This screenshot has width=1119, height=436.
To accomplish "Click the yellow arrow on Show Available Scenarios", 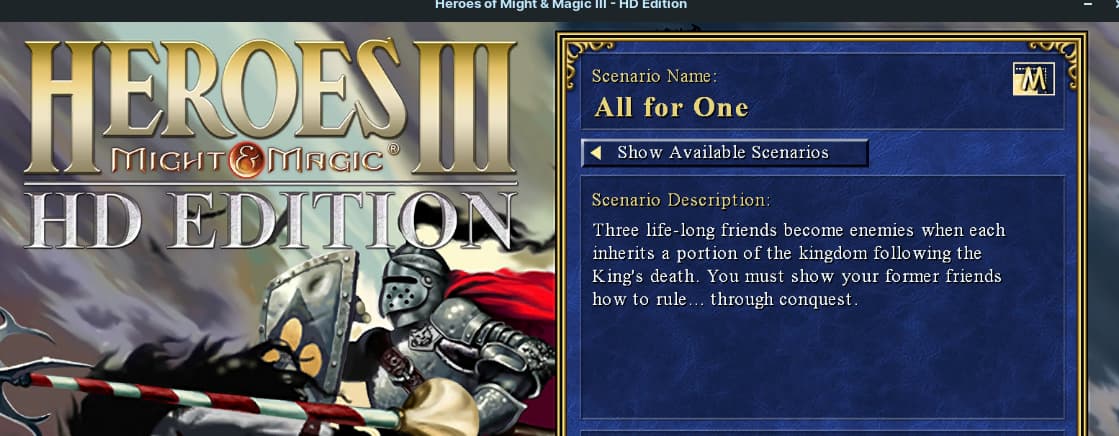I will pyautogui.click(x=596, y=152).
